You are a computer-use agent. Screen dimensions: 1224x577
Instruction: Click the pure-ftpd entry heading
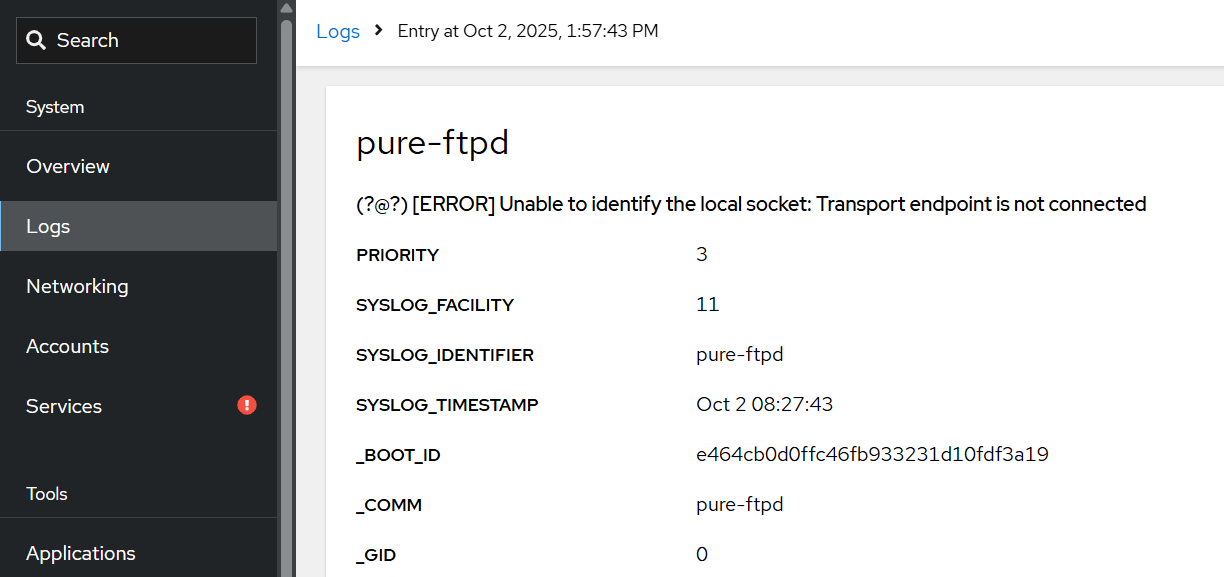[433, 143]
